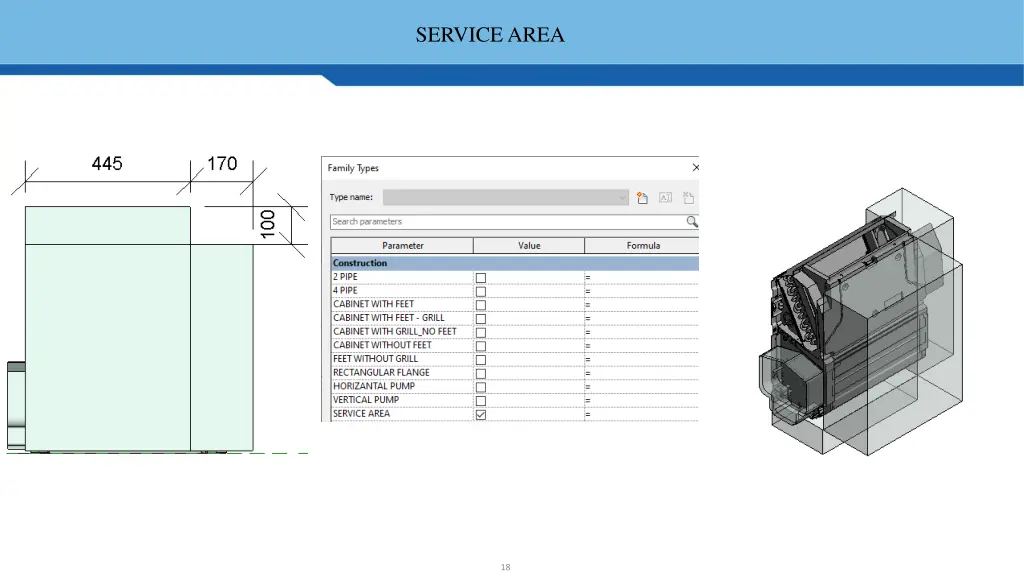Click the SERVICE AREA formula cell
The image size is (1024, 576).
pyautogui.click(x=642, y=415)
